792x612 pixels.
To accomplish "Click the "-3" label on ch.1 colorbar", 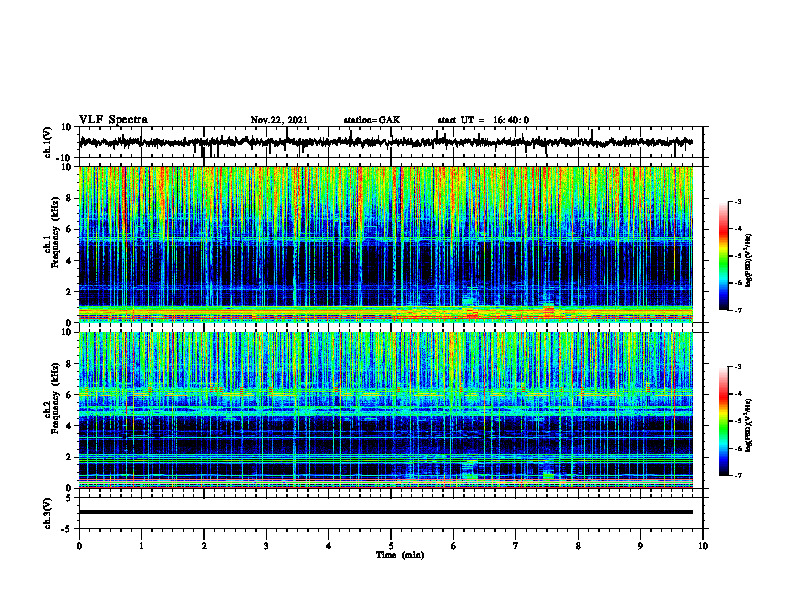I will 737,202.
